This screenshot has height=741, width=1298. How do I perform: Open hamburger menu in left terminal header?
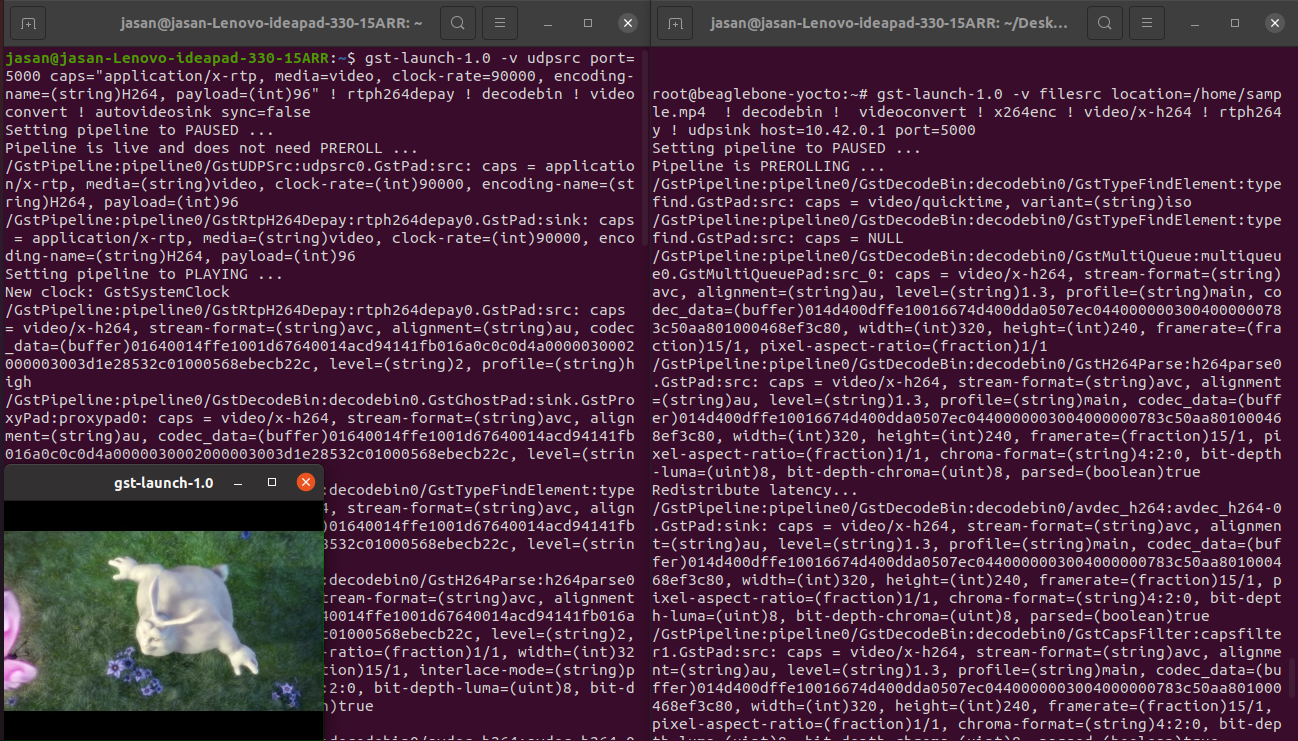coord(500,22)
